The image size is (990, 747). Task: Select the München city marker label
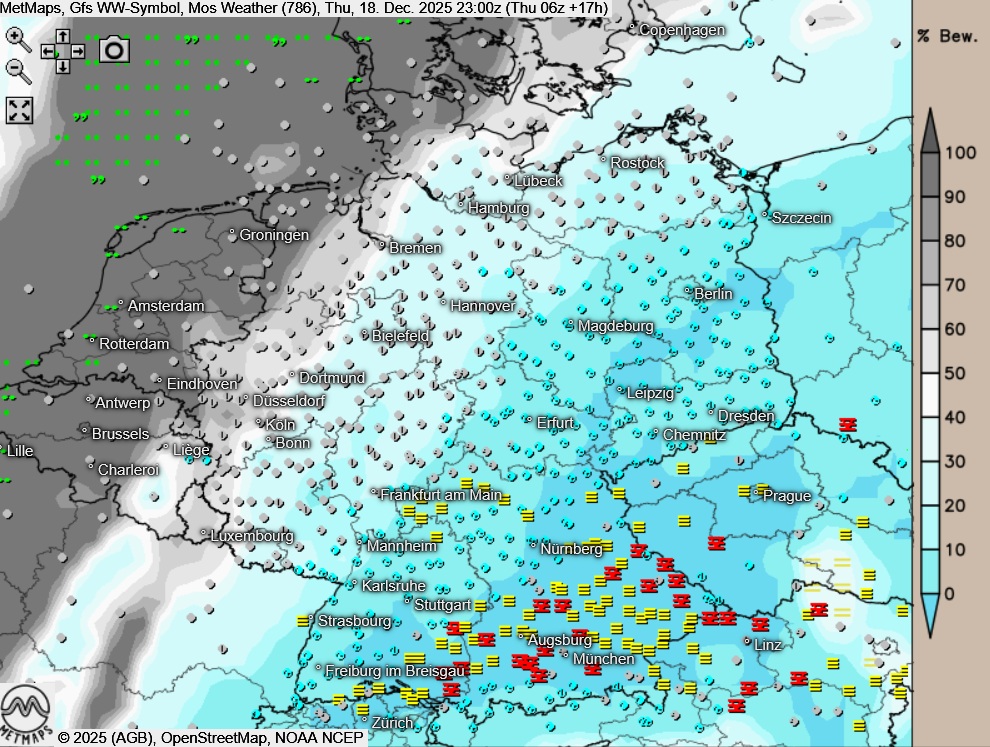603,659
